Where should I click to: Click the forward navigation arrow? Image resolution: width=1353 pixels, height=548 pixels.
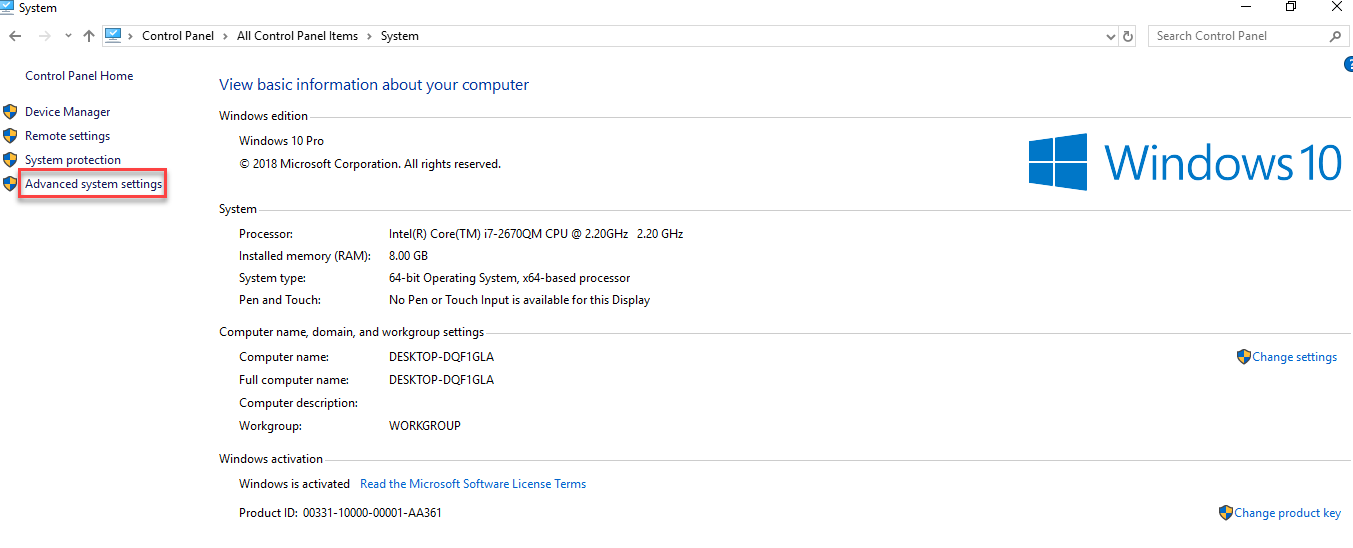(44, 36)
